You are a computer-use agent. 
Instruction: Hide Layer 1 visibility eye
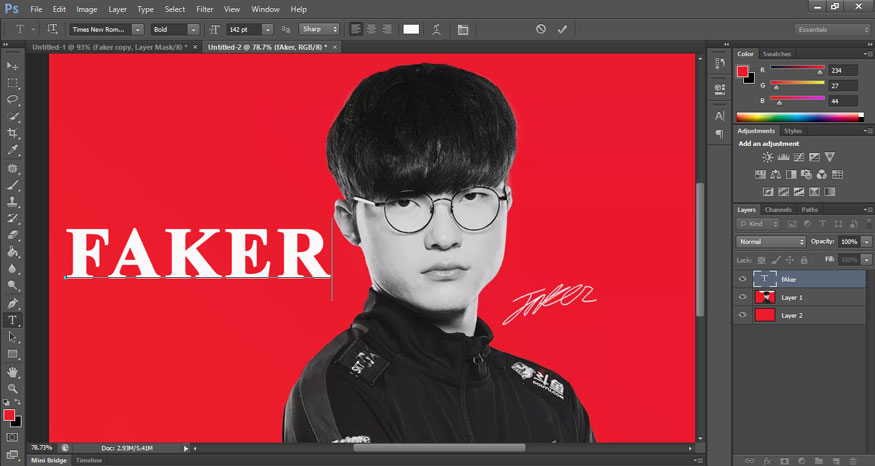click(x=742, y=297)
